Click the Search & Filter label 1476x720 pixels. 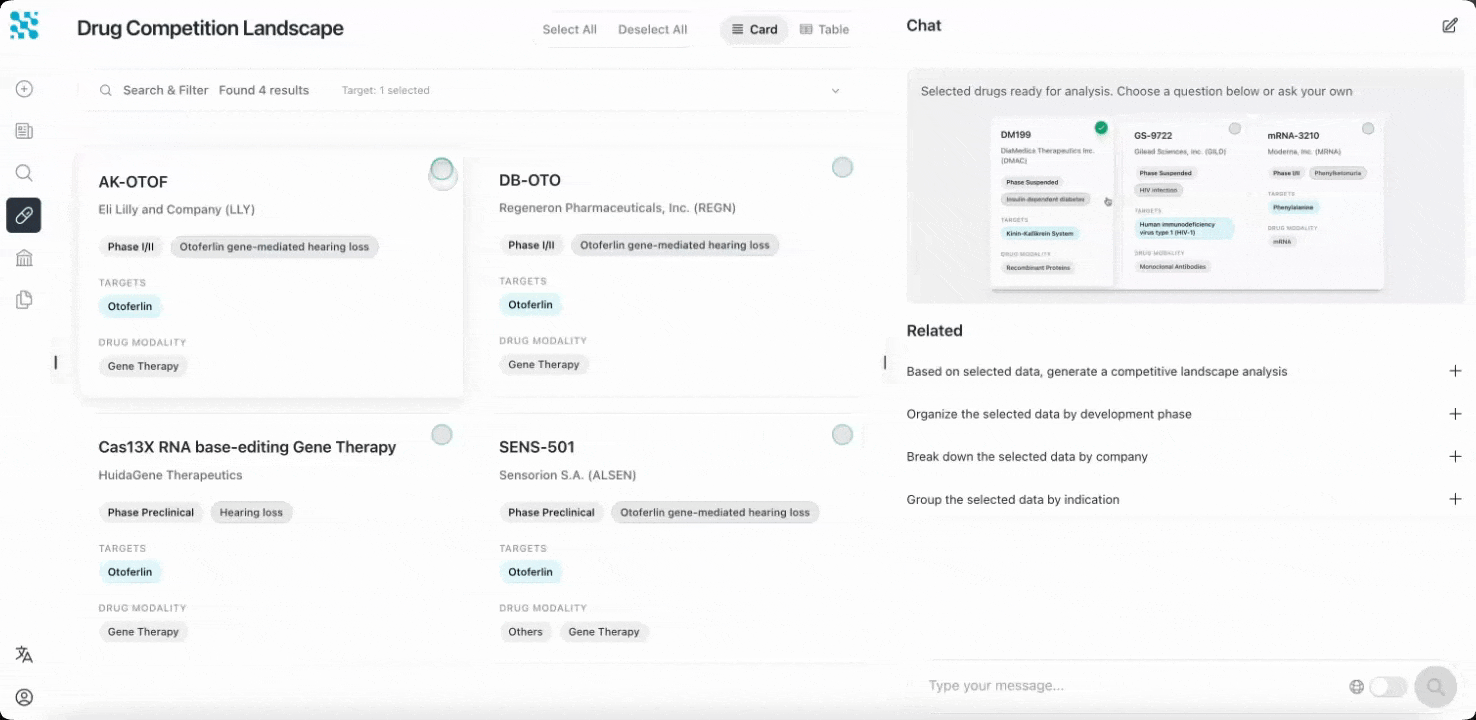(166, 90)
